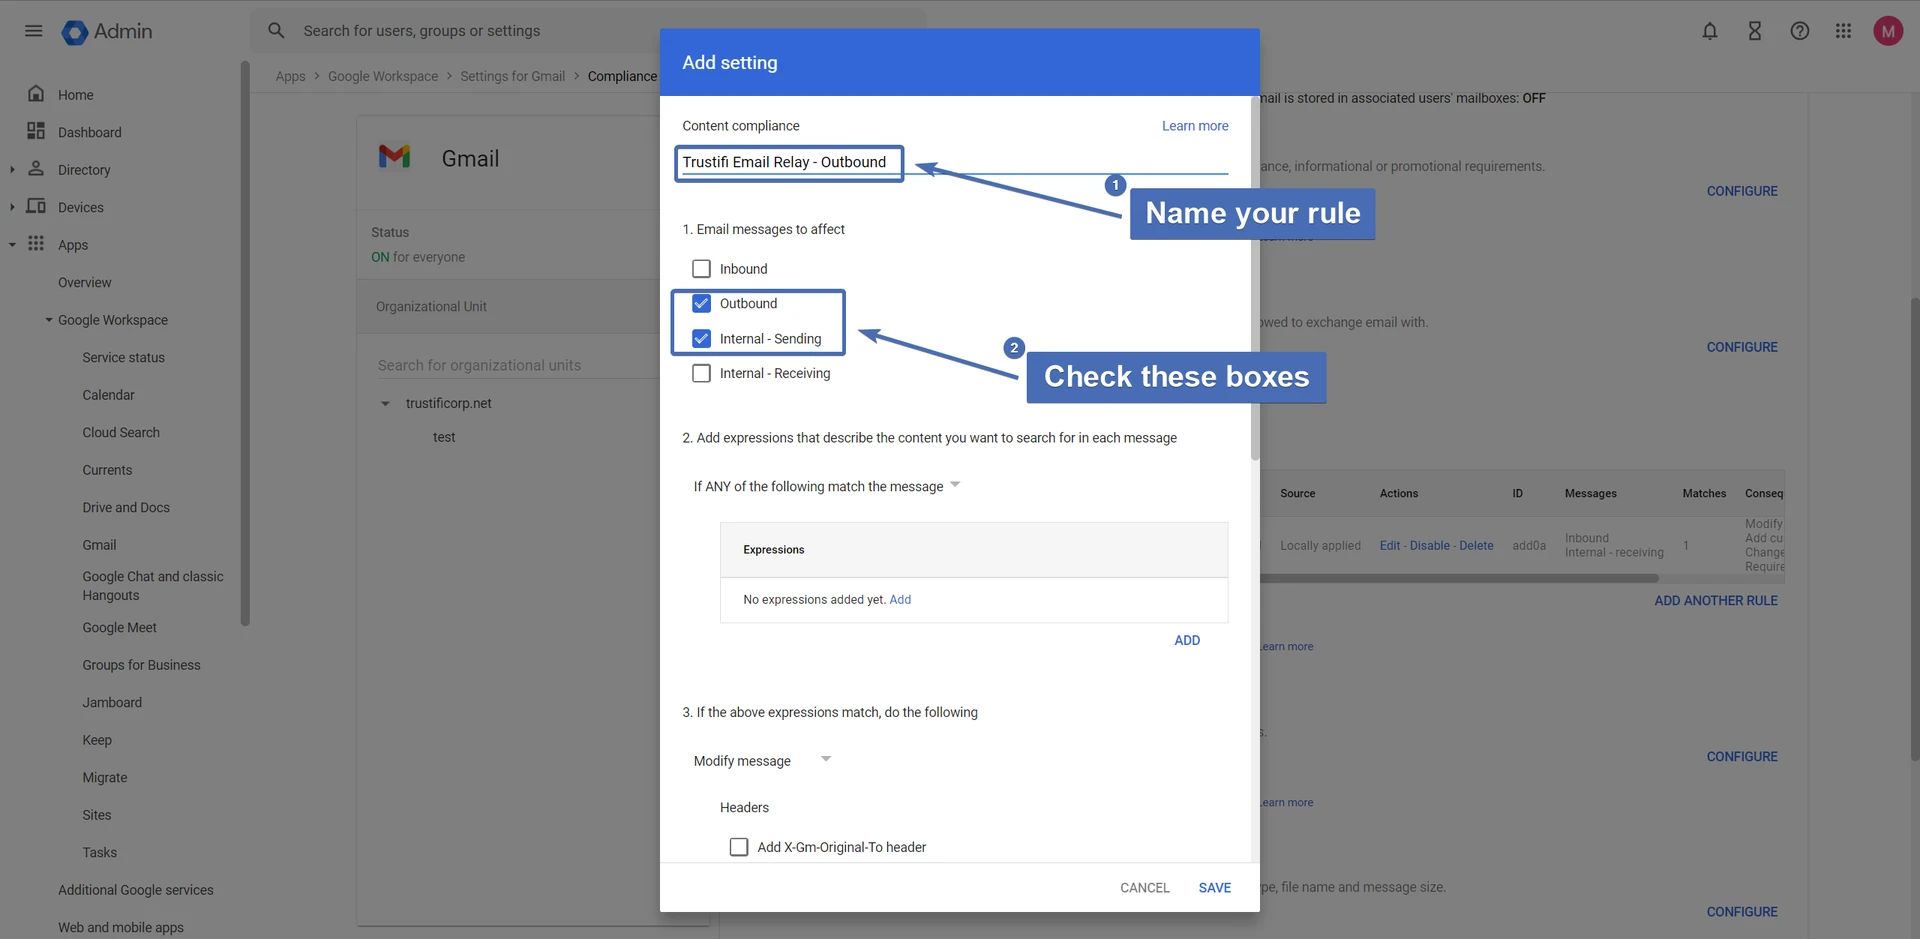This screenshot has width=1920, height=939.
Task: Open the pending tasks hourglass icon
Action: [x=1755, y=31]
